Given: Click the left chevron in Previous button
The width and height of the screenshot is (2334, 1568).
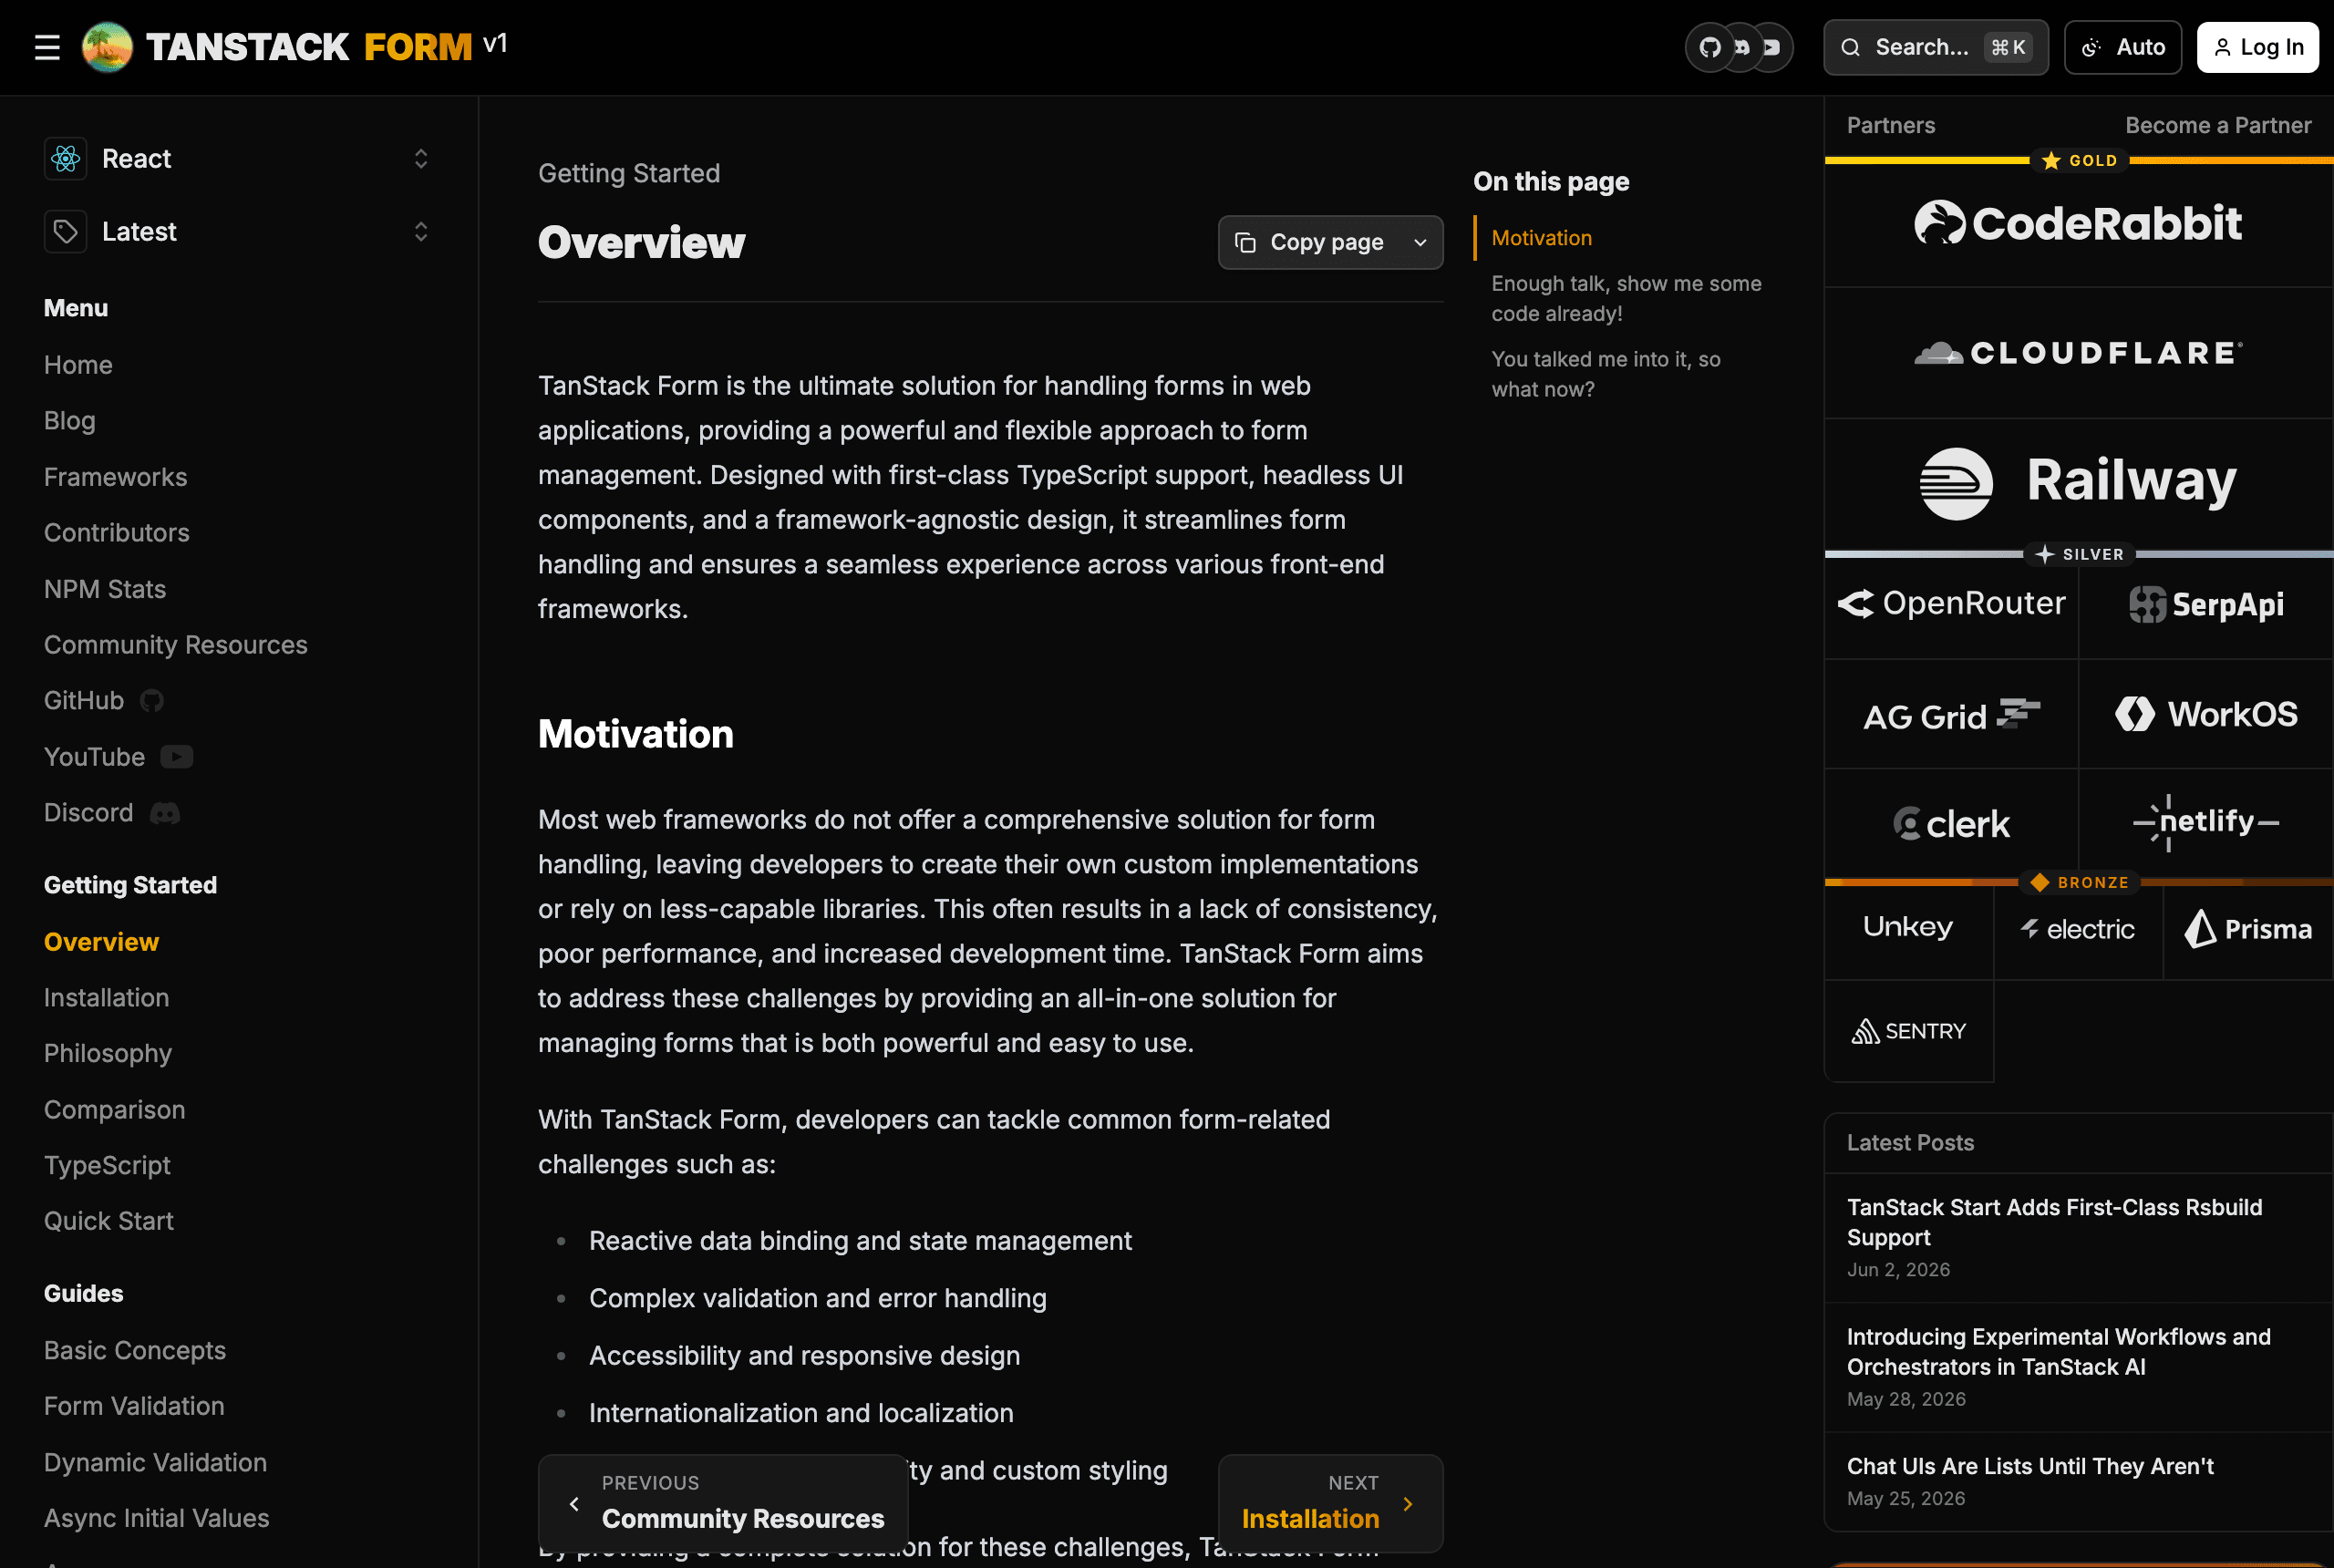Looking at the screenshot, I should coord(574,1504).
